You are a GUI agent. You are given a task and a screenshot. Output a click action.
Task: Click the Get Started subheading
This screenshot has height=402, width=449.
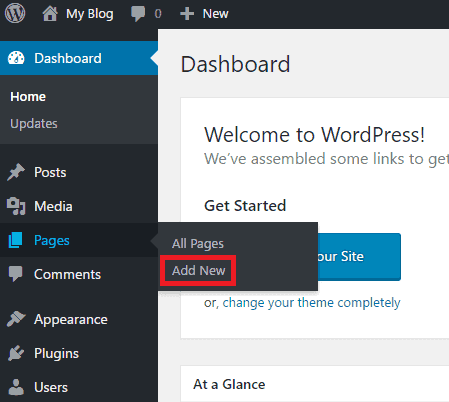245,206
